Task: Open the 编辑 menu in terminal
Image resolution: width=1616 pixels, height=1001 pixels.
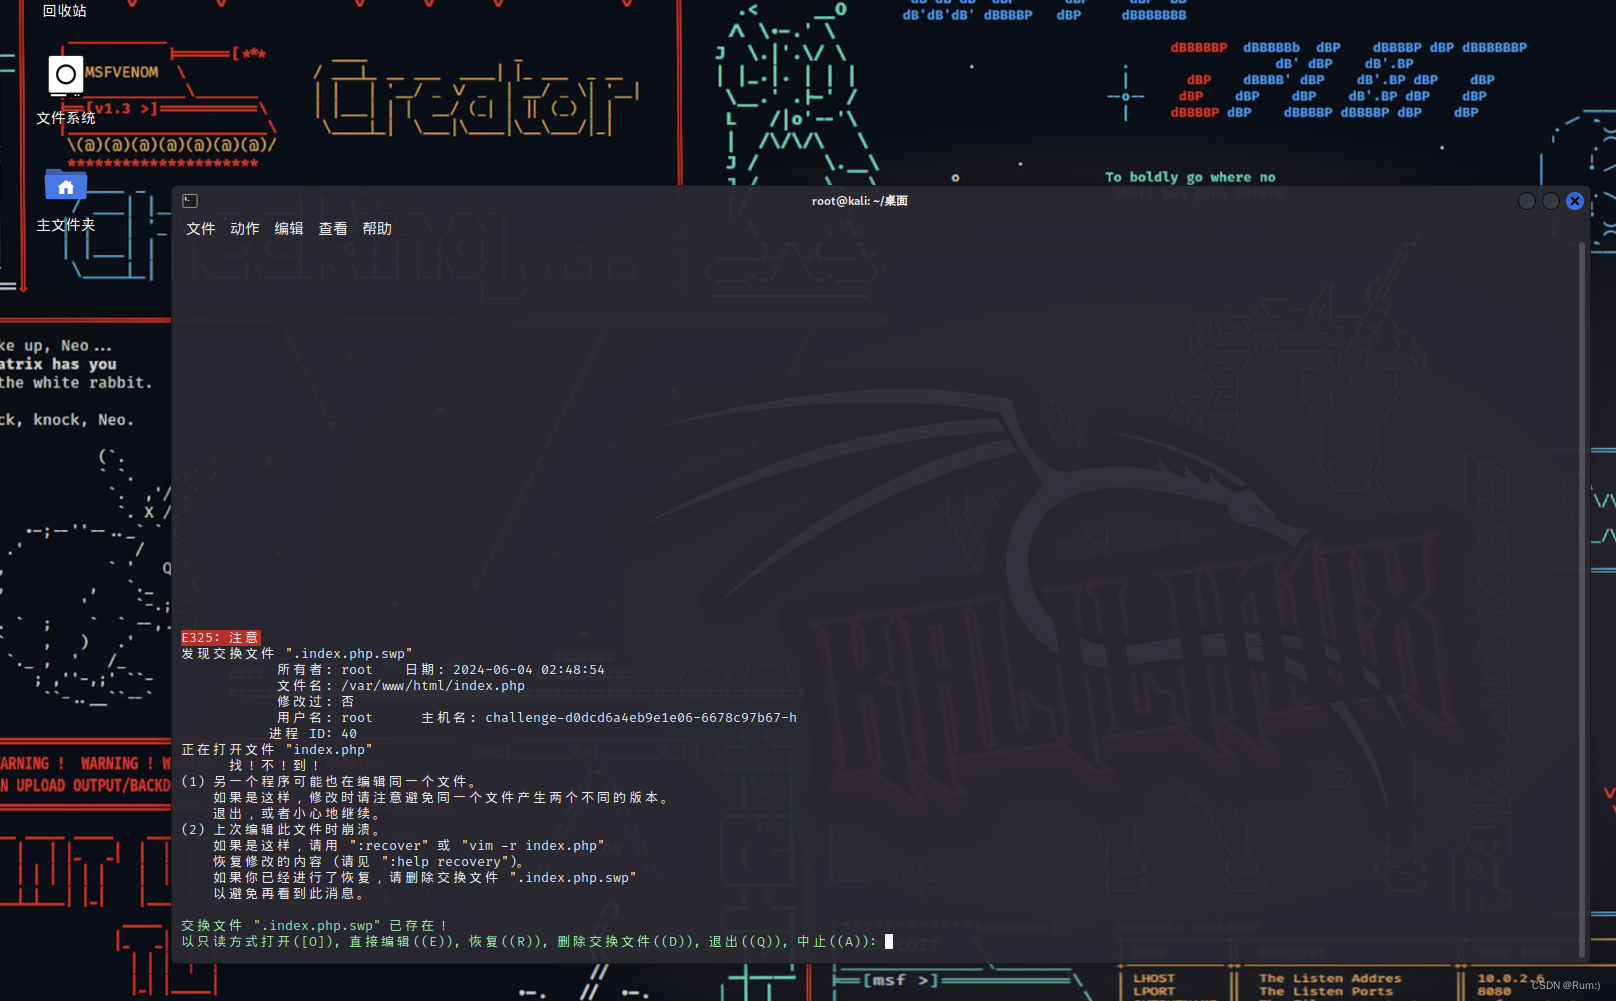Action: point(289,229)
